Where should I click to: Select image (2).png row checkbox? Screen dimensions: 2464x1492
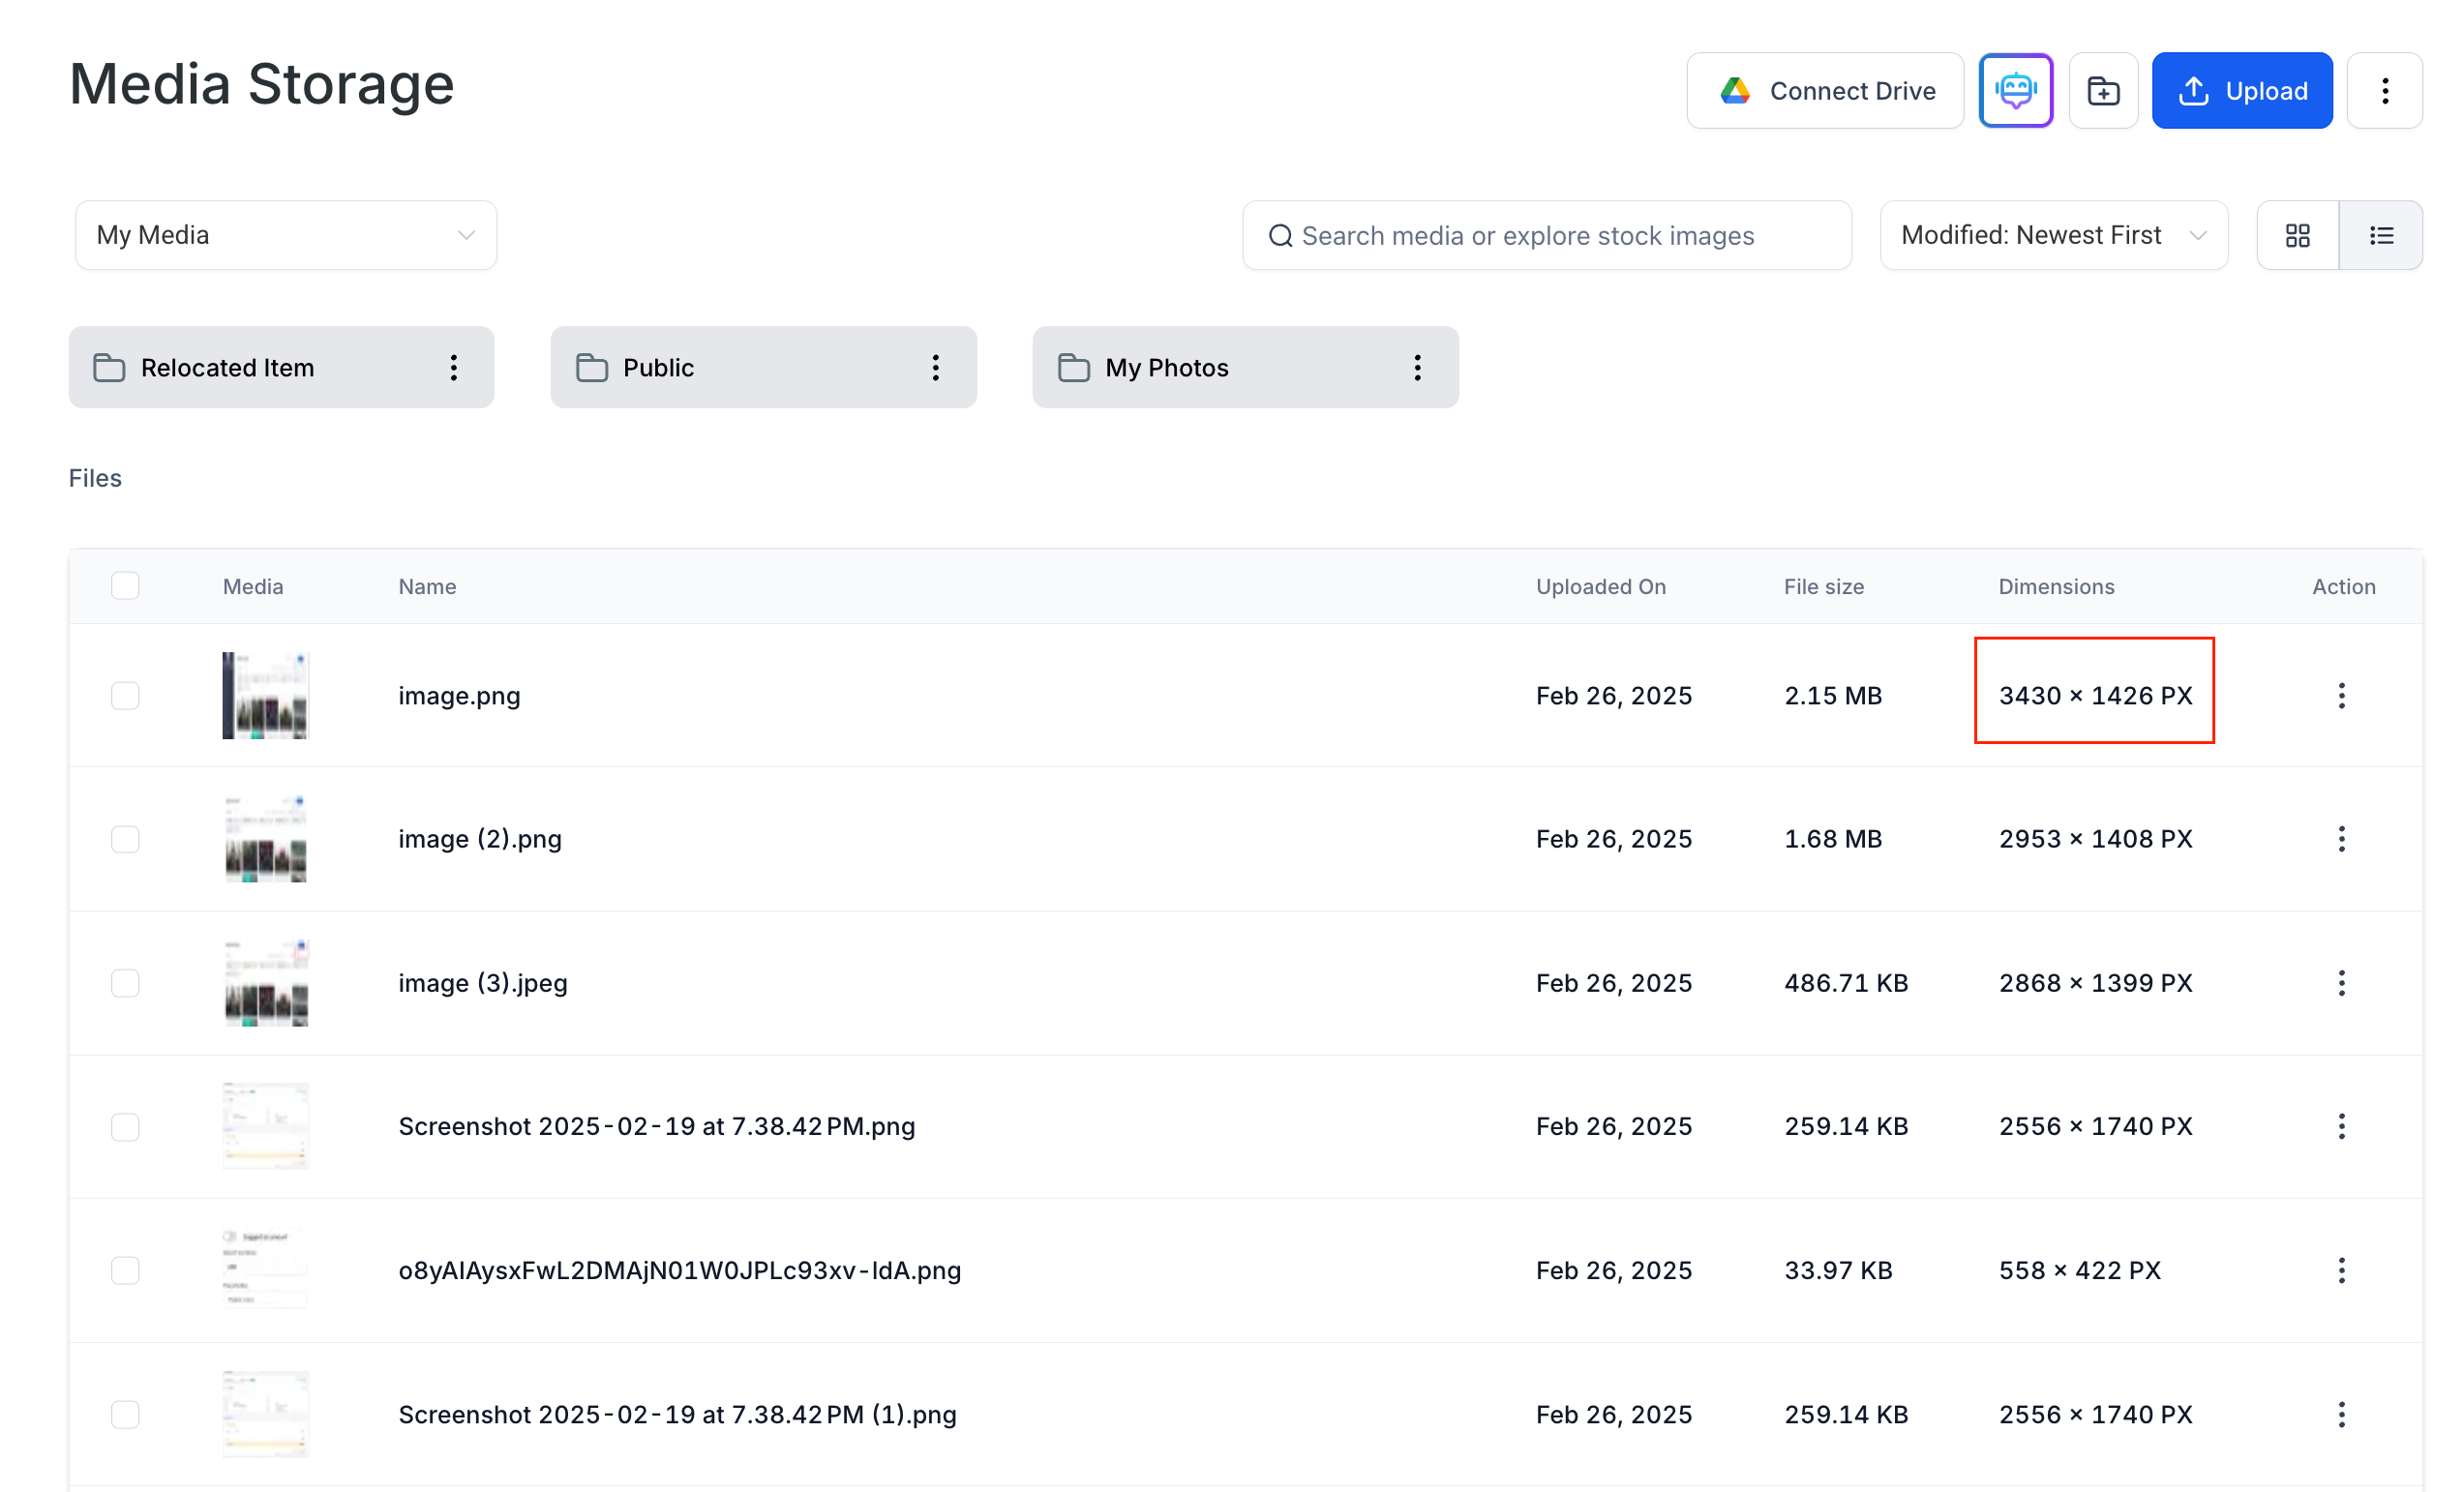point(125,839)
